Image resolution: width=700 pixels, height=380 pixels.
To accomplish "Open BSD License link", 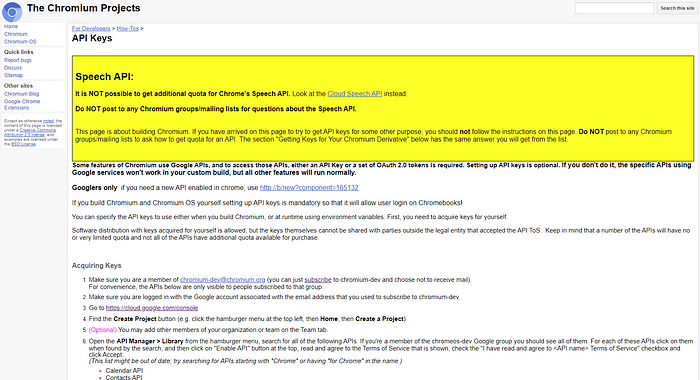I will 24,144.
